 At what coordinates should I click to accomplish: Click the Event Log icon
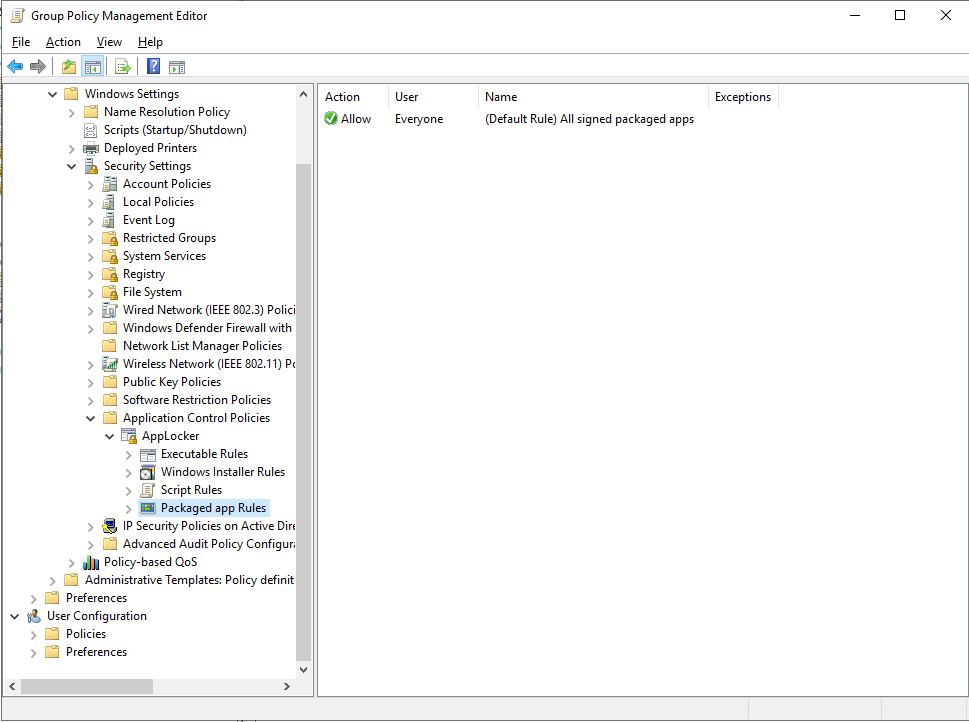point(109,220)
